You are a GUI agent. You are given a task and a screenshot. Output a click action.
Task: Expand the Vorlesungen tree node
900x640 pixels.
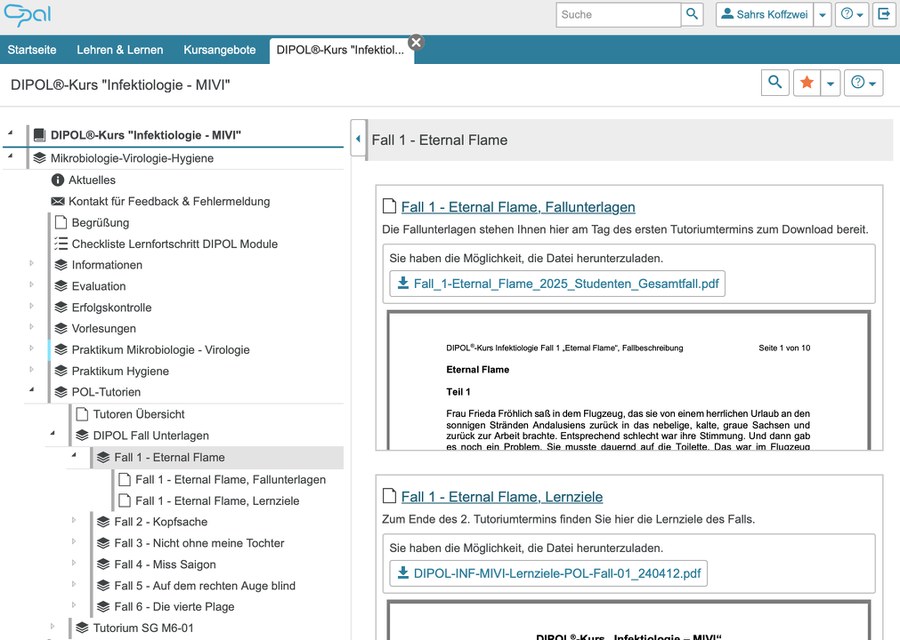[x=31, y=328]
